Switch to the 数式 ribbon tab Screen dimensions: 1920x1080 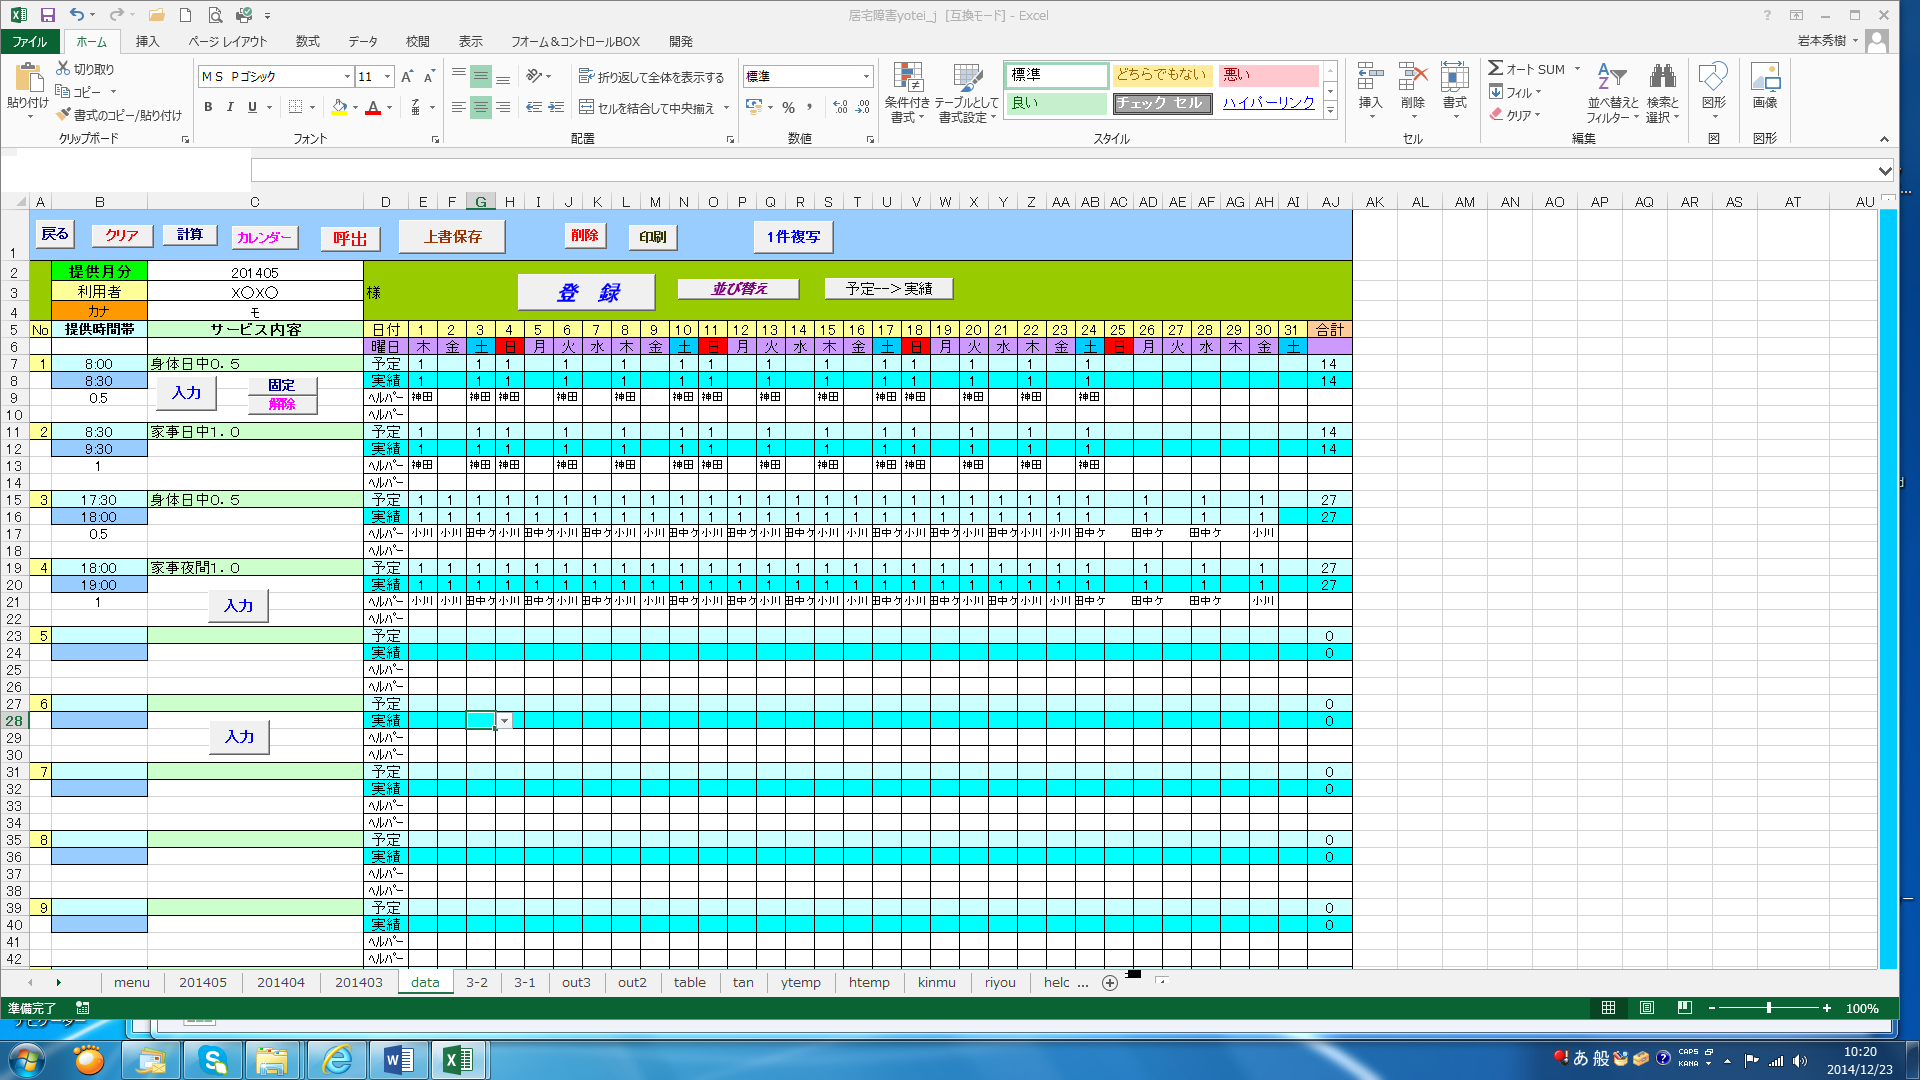click(x=308, y=41)
